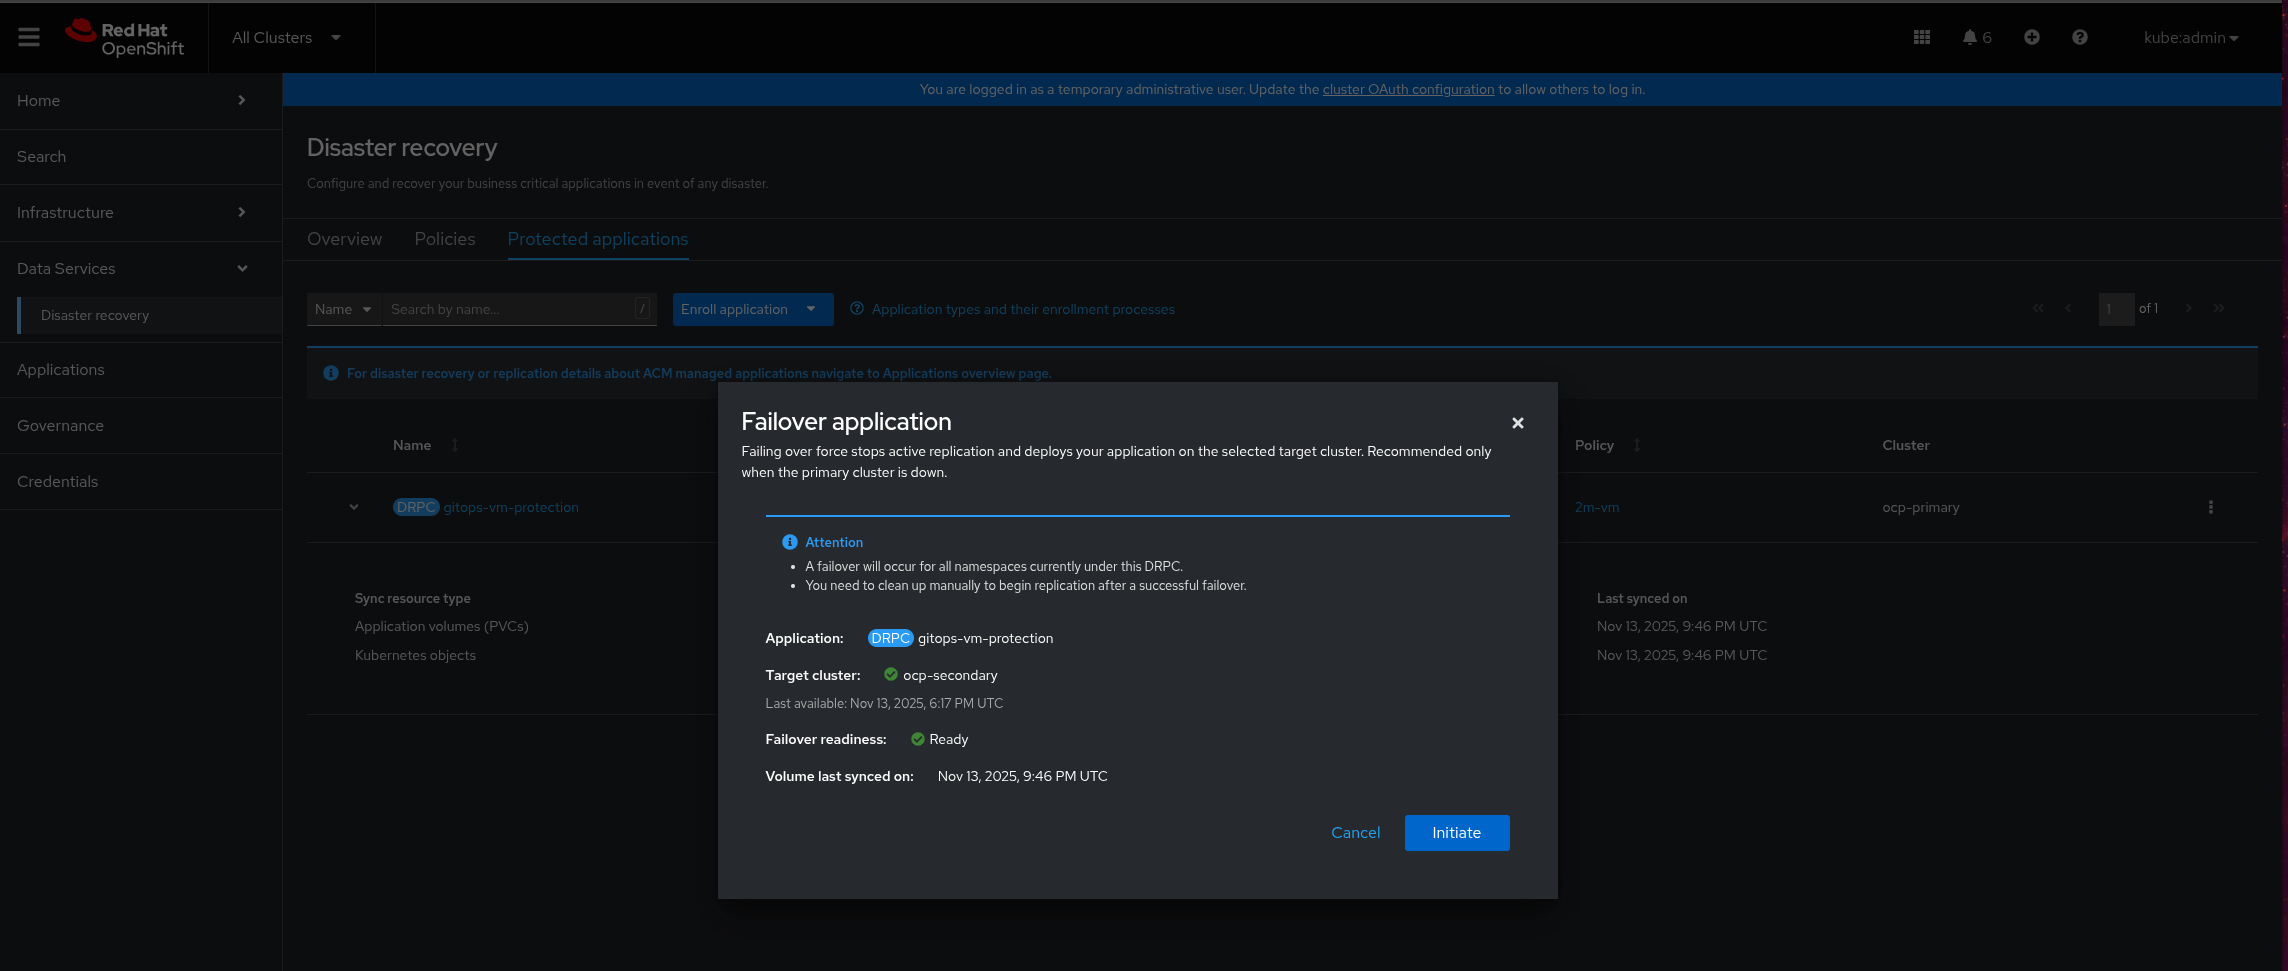Switch to the Policies tab
2288x971 pixels.
pyautogui.click(x=444, y=239)
